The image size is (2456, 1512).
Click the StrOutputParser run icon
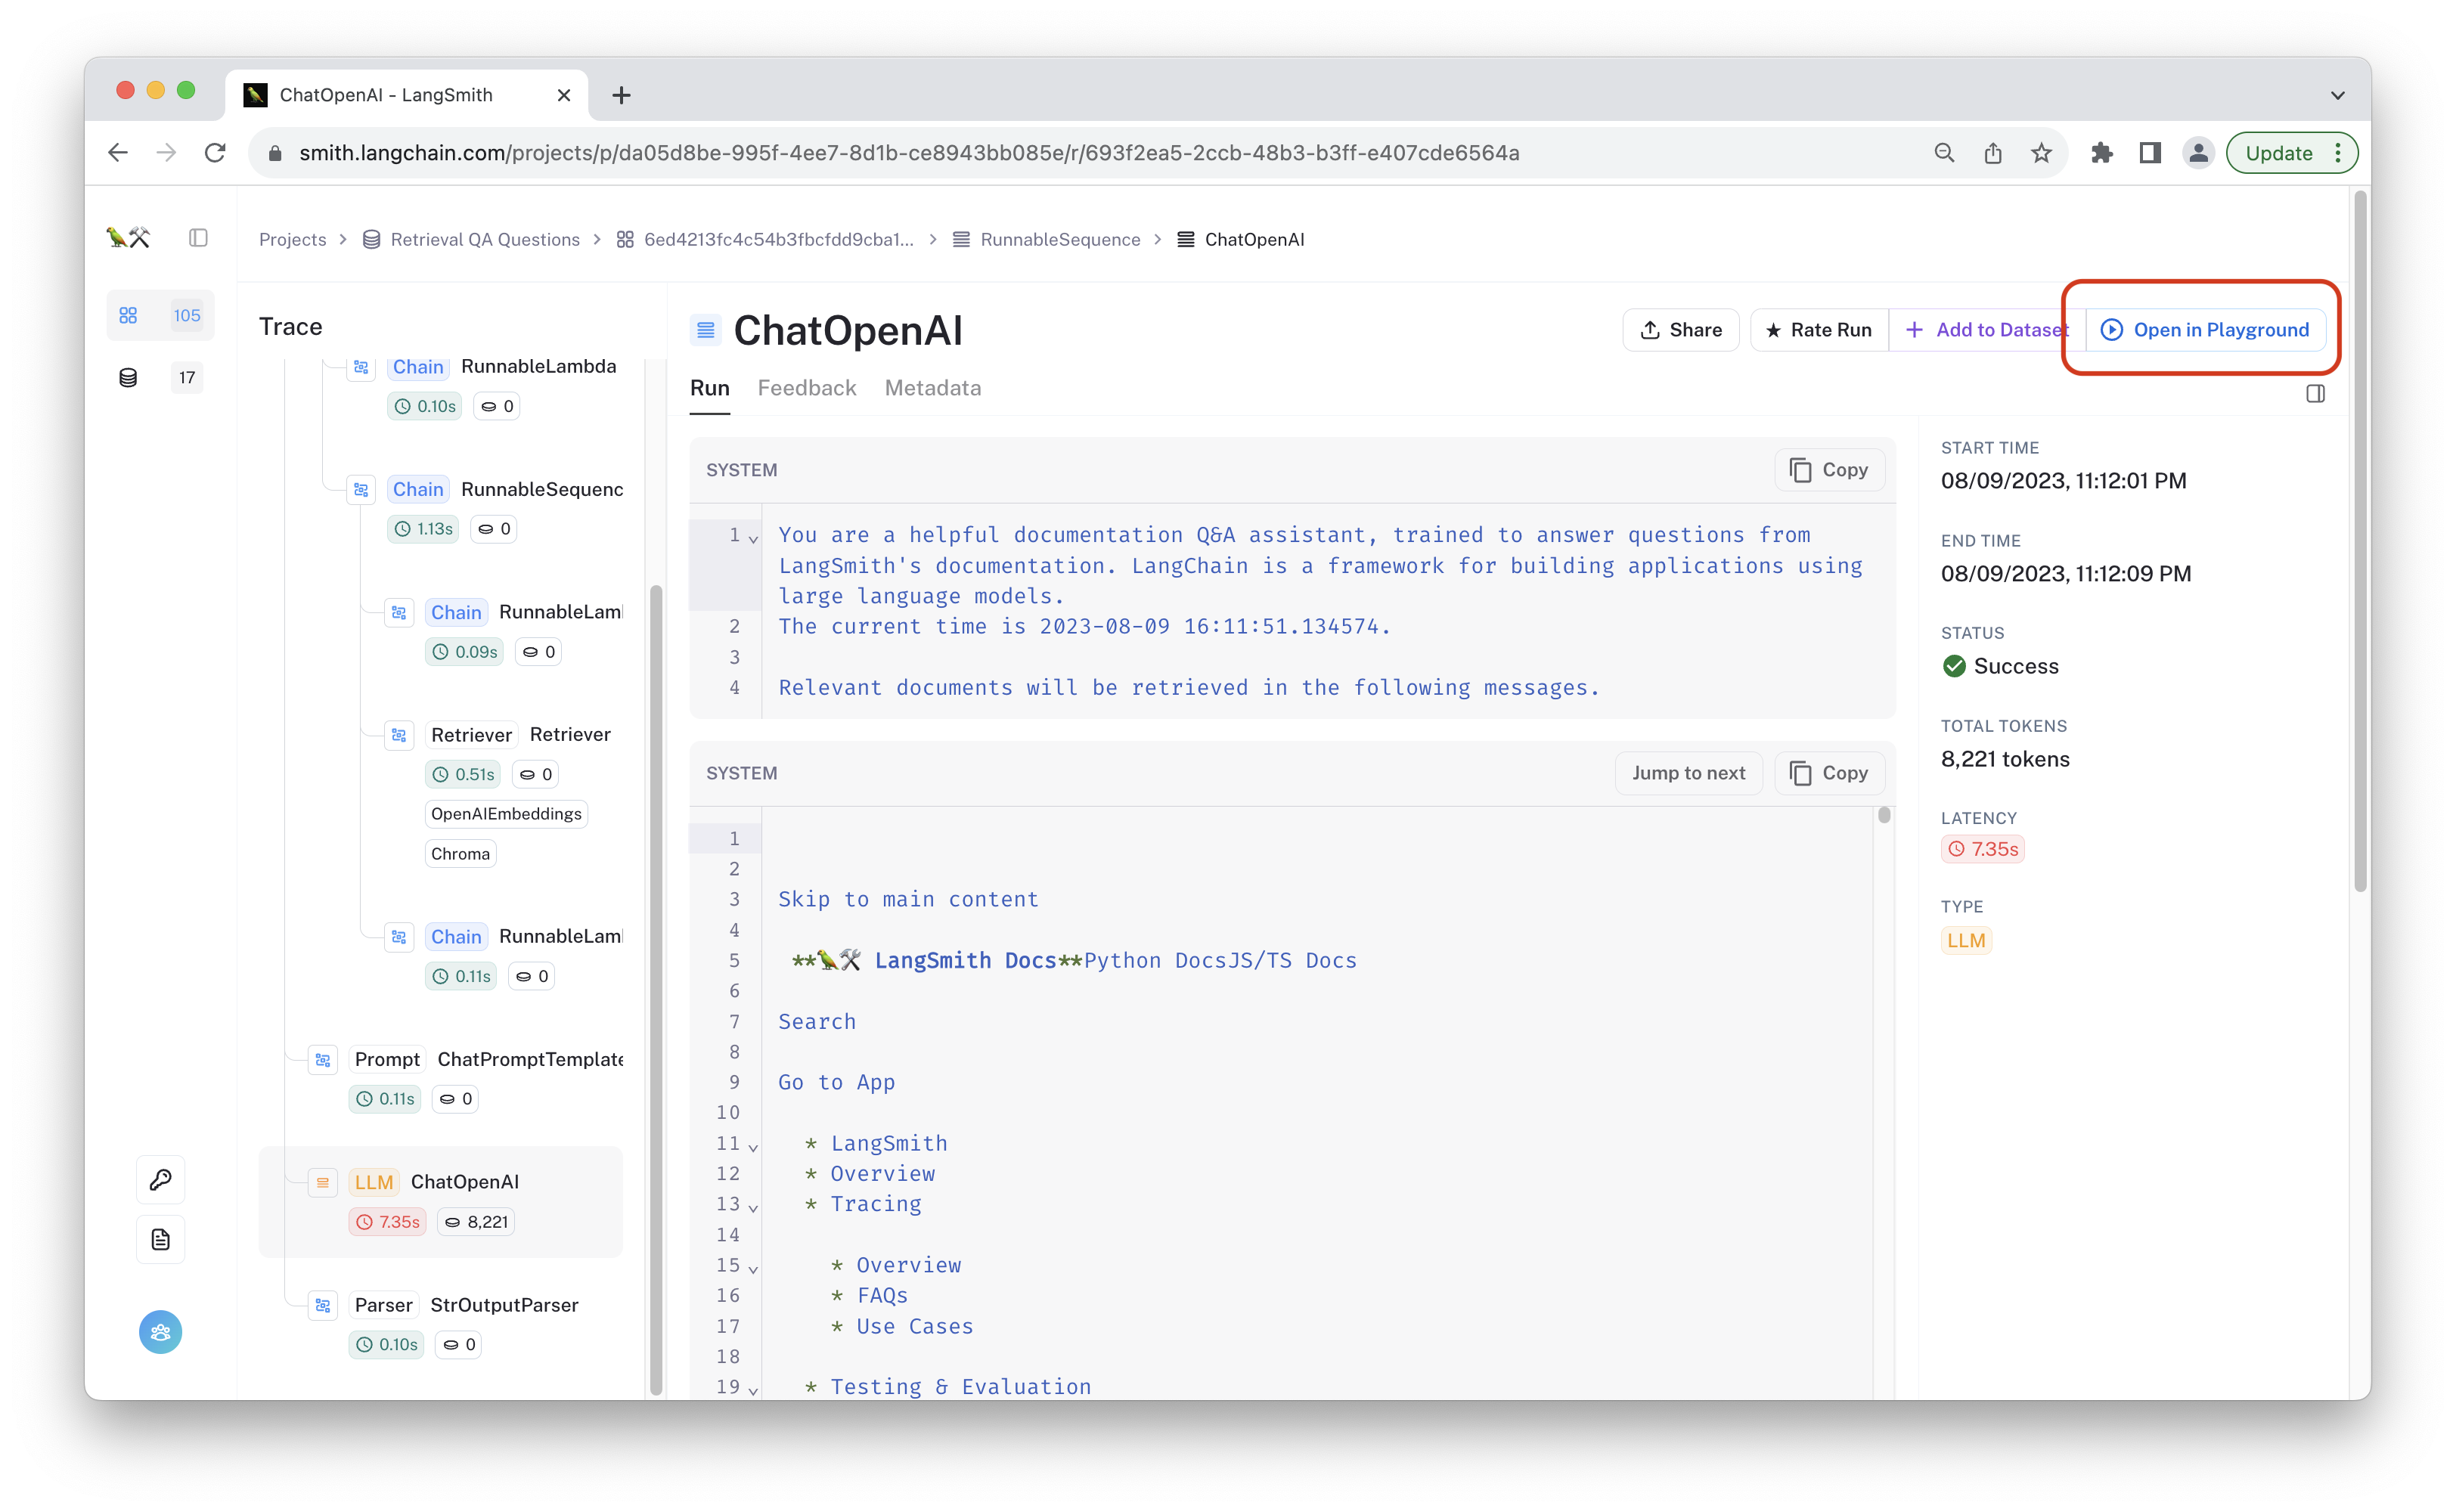click(323, 1305)
